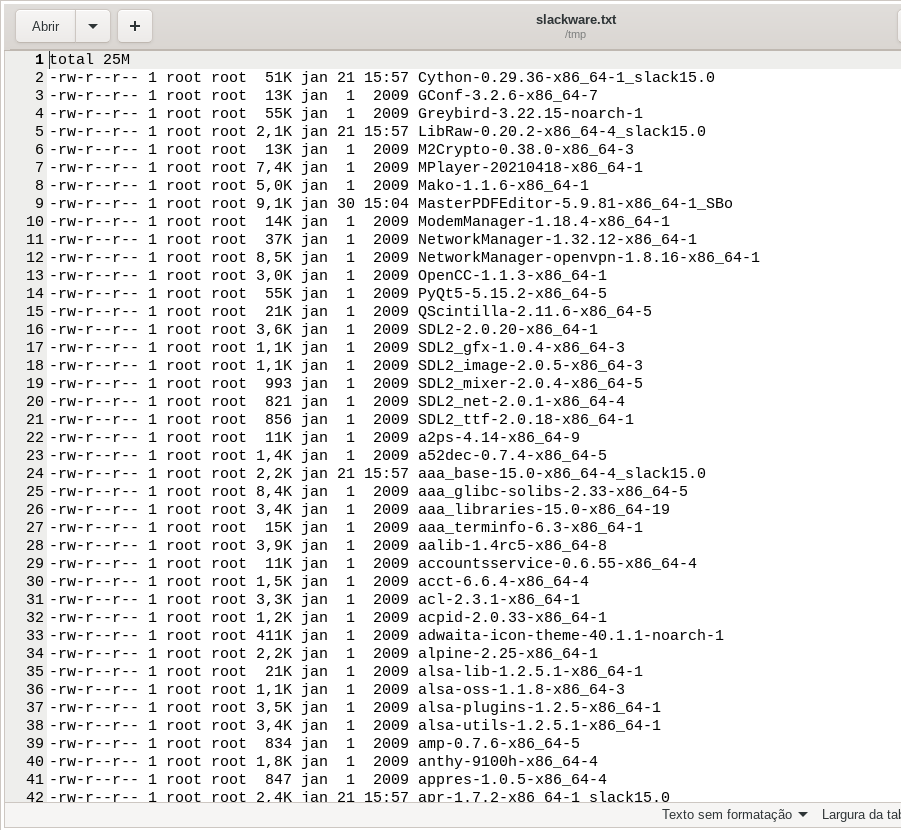Click the amp-0.7.6-x86_64-5 entry
This screenshot has width=901, height=830.
499,744
